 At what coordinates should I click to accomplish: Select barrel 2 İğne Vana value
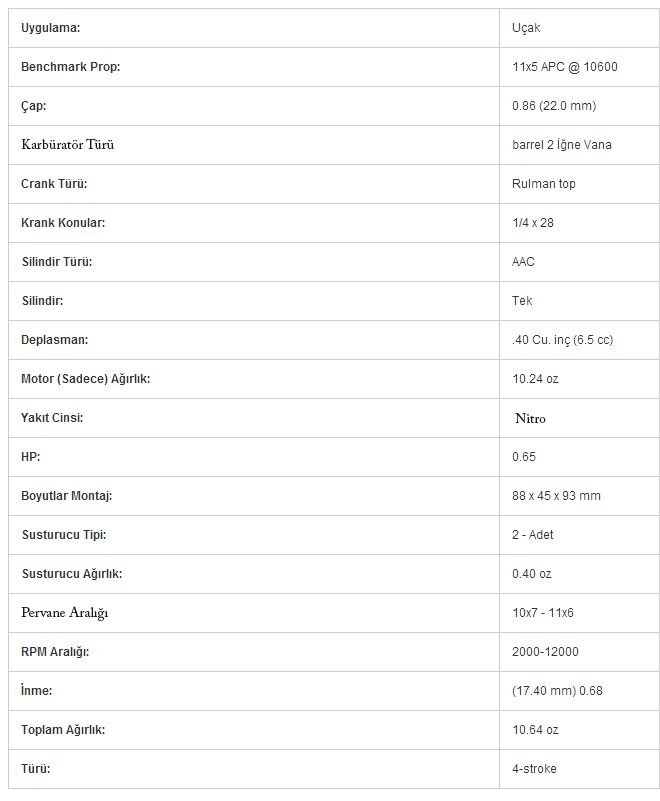point(561,145)
